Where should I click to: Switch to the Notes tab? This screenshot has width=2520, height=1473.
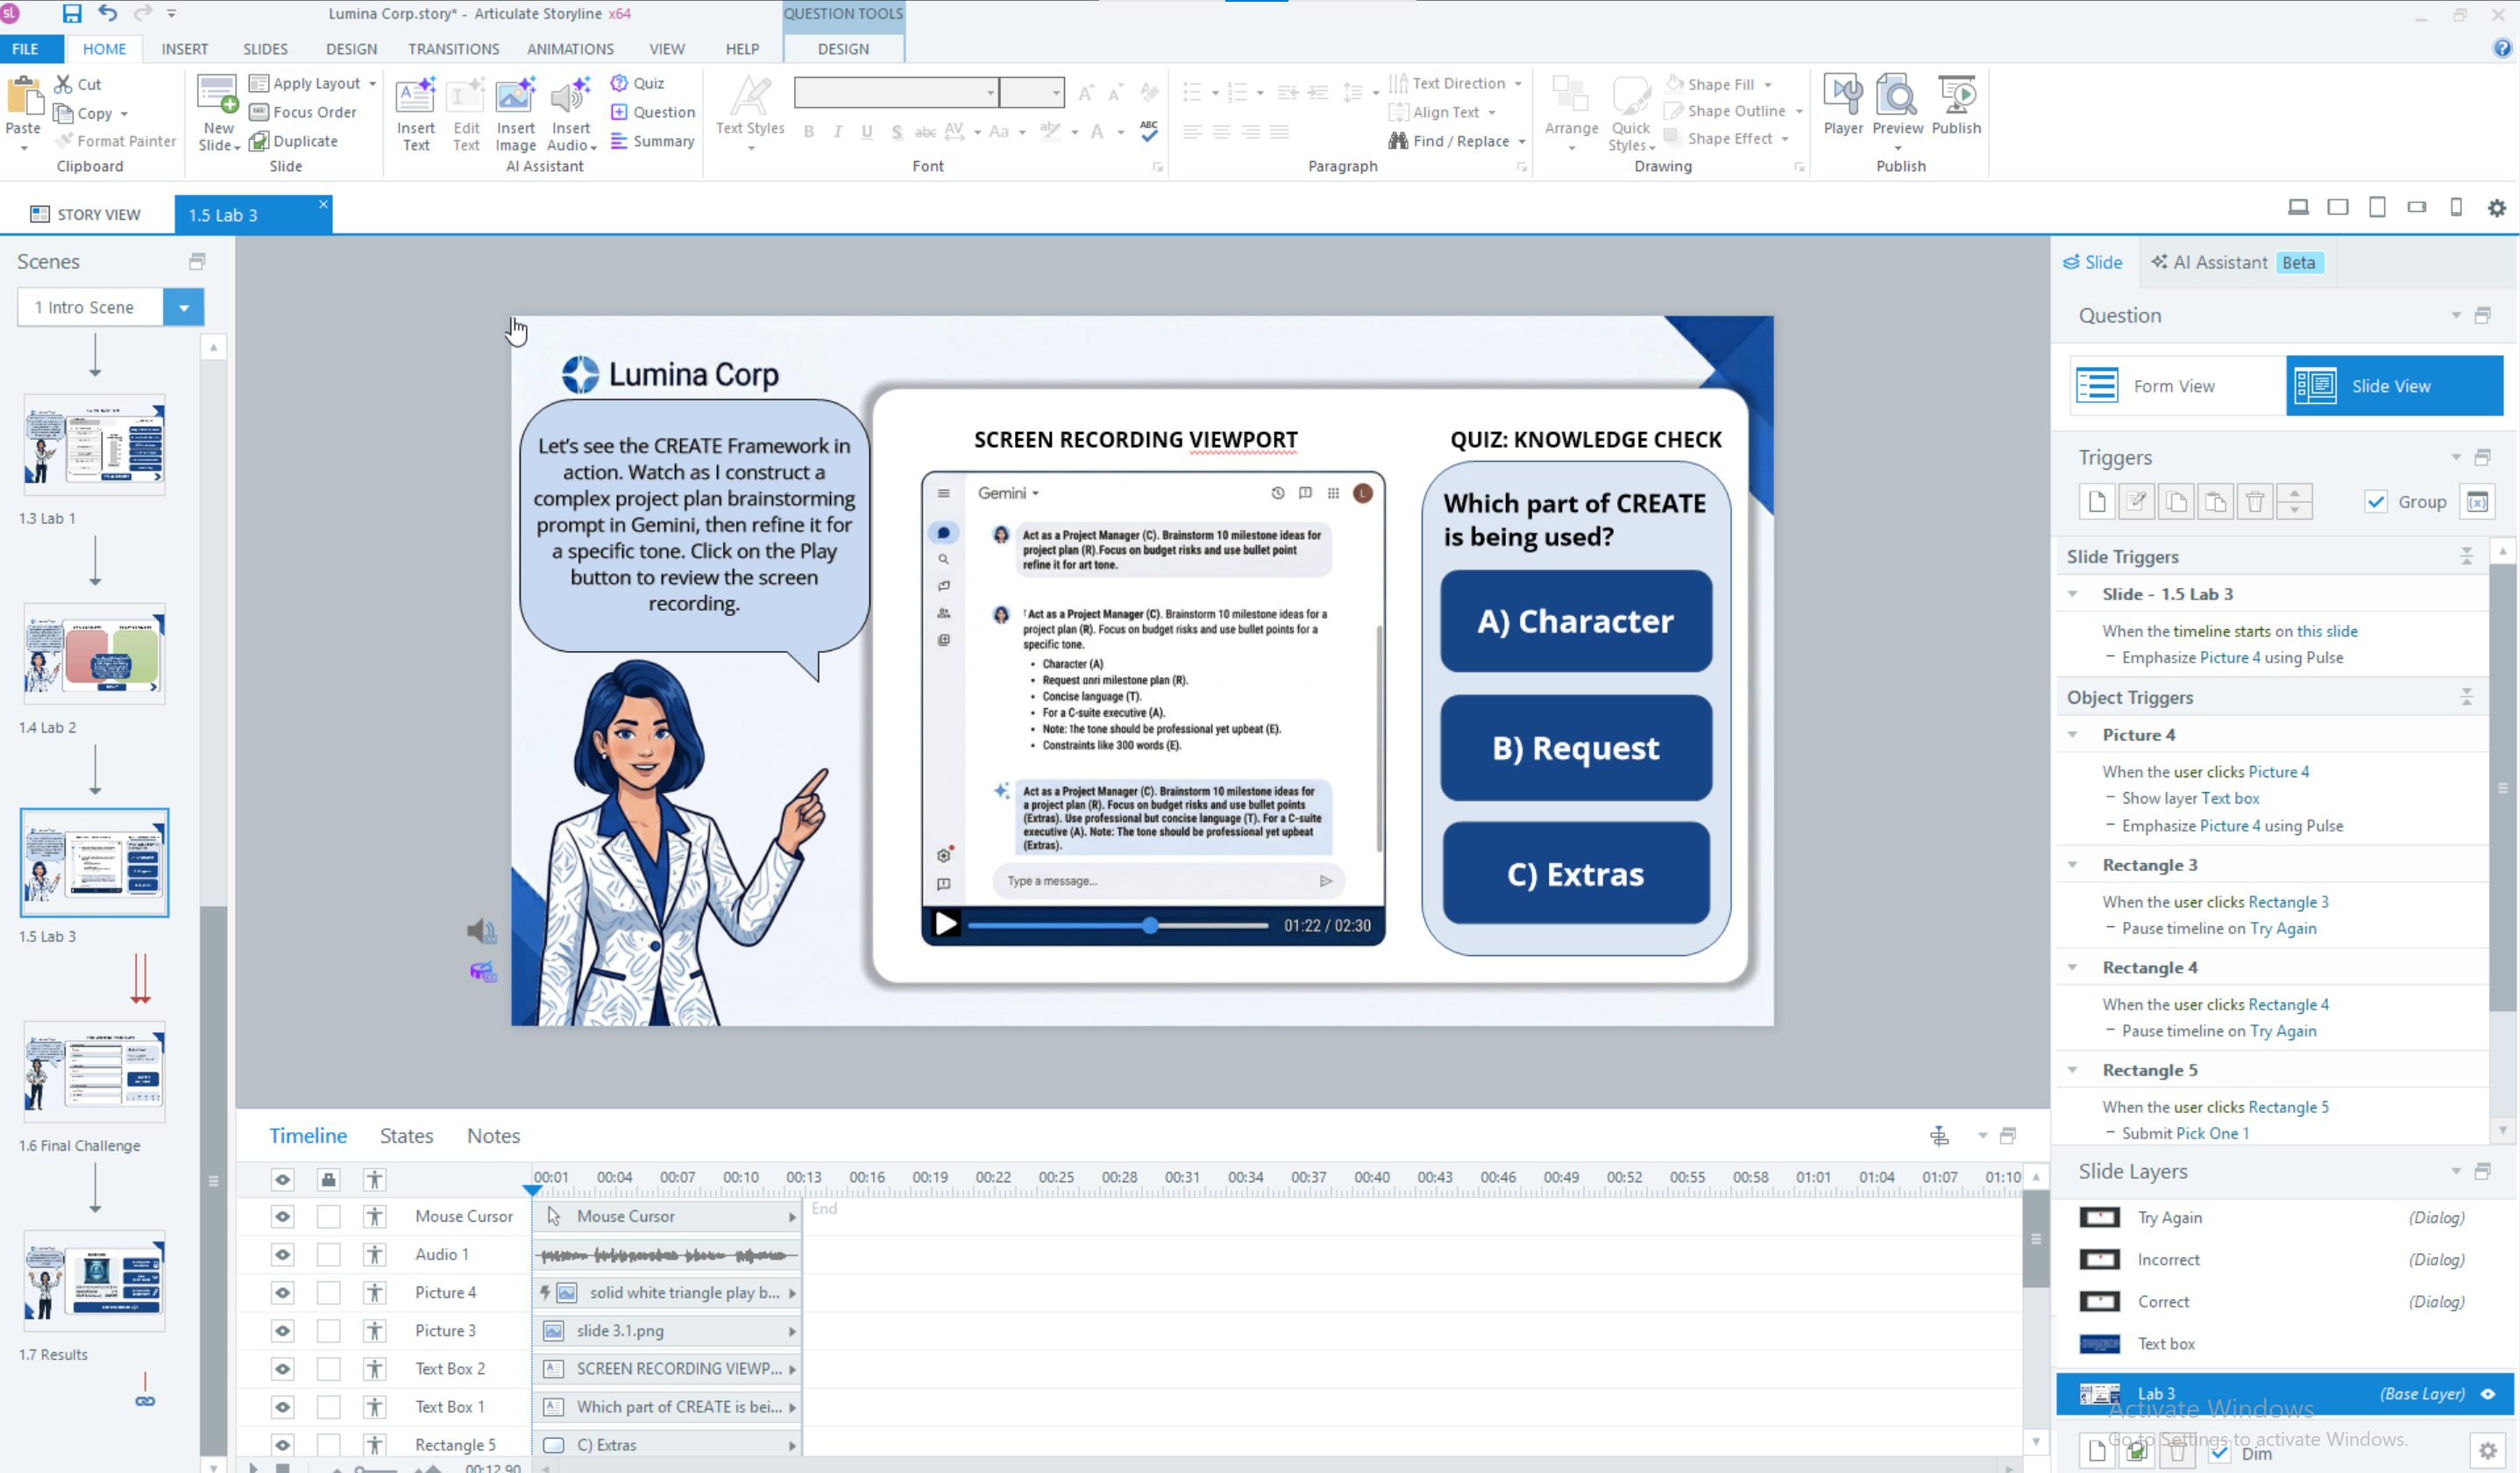tap(493, 1135)
